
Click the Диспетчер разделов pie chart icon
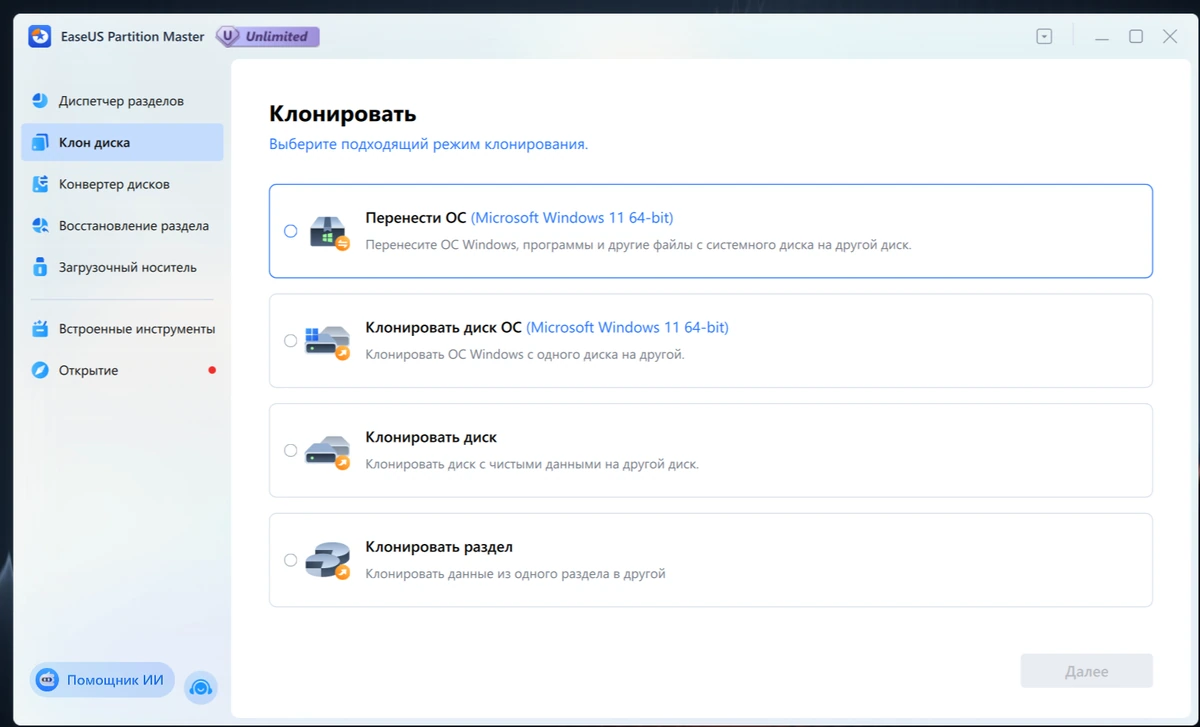click(40, 101)
